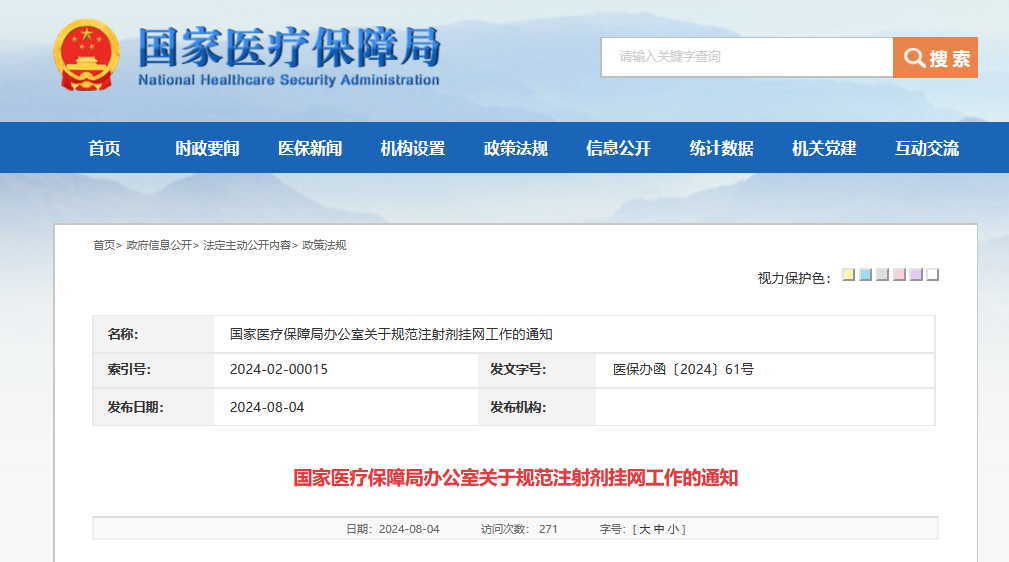The width and height of the screenshot is (1009, 562).
Task: Select the white eye-protection color
Action: point(932,275)
